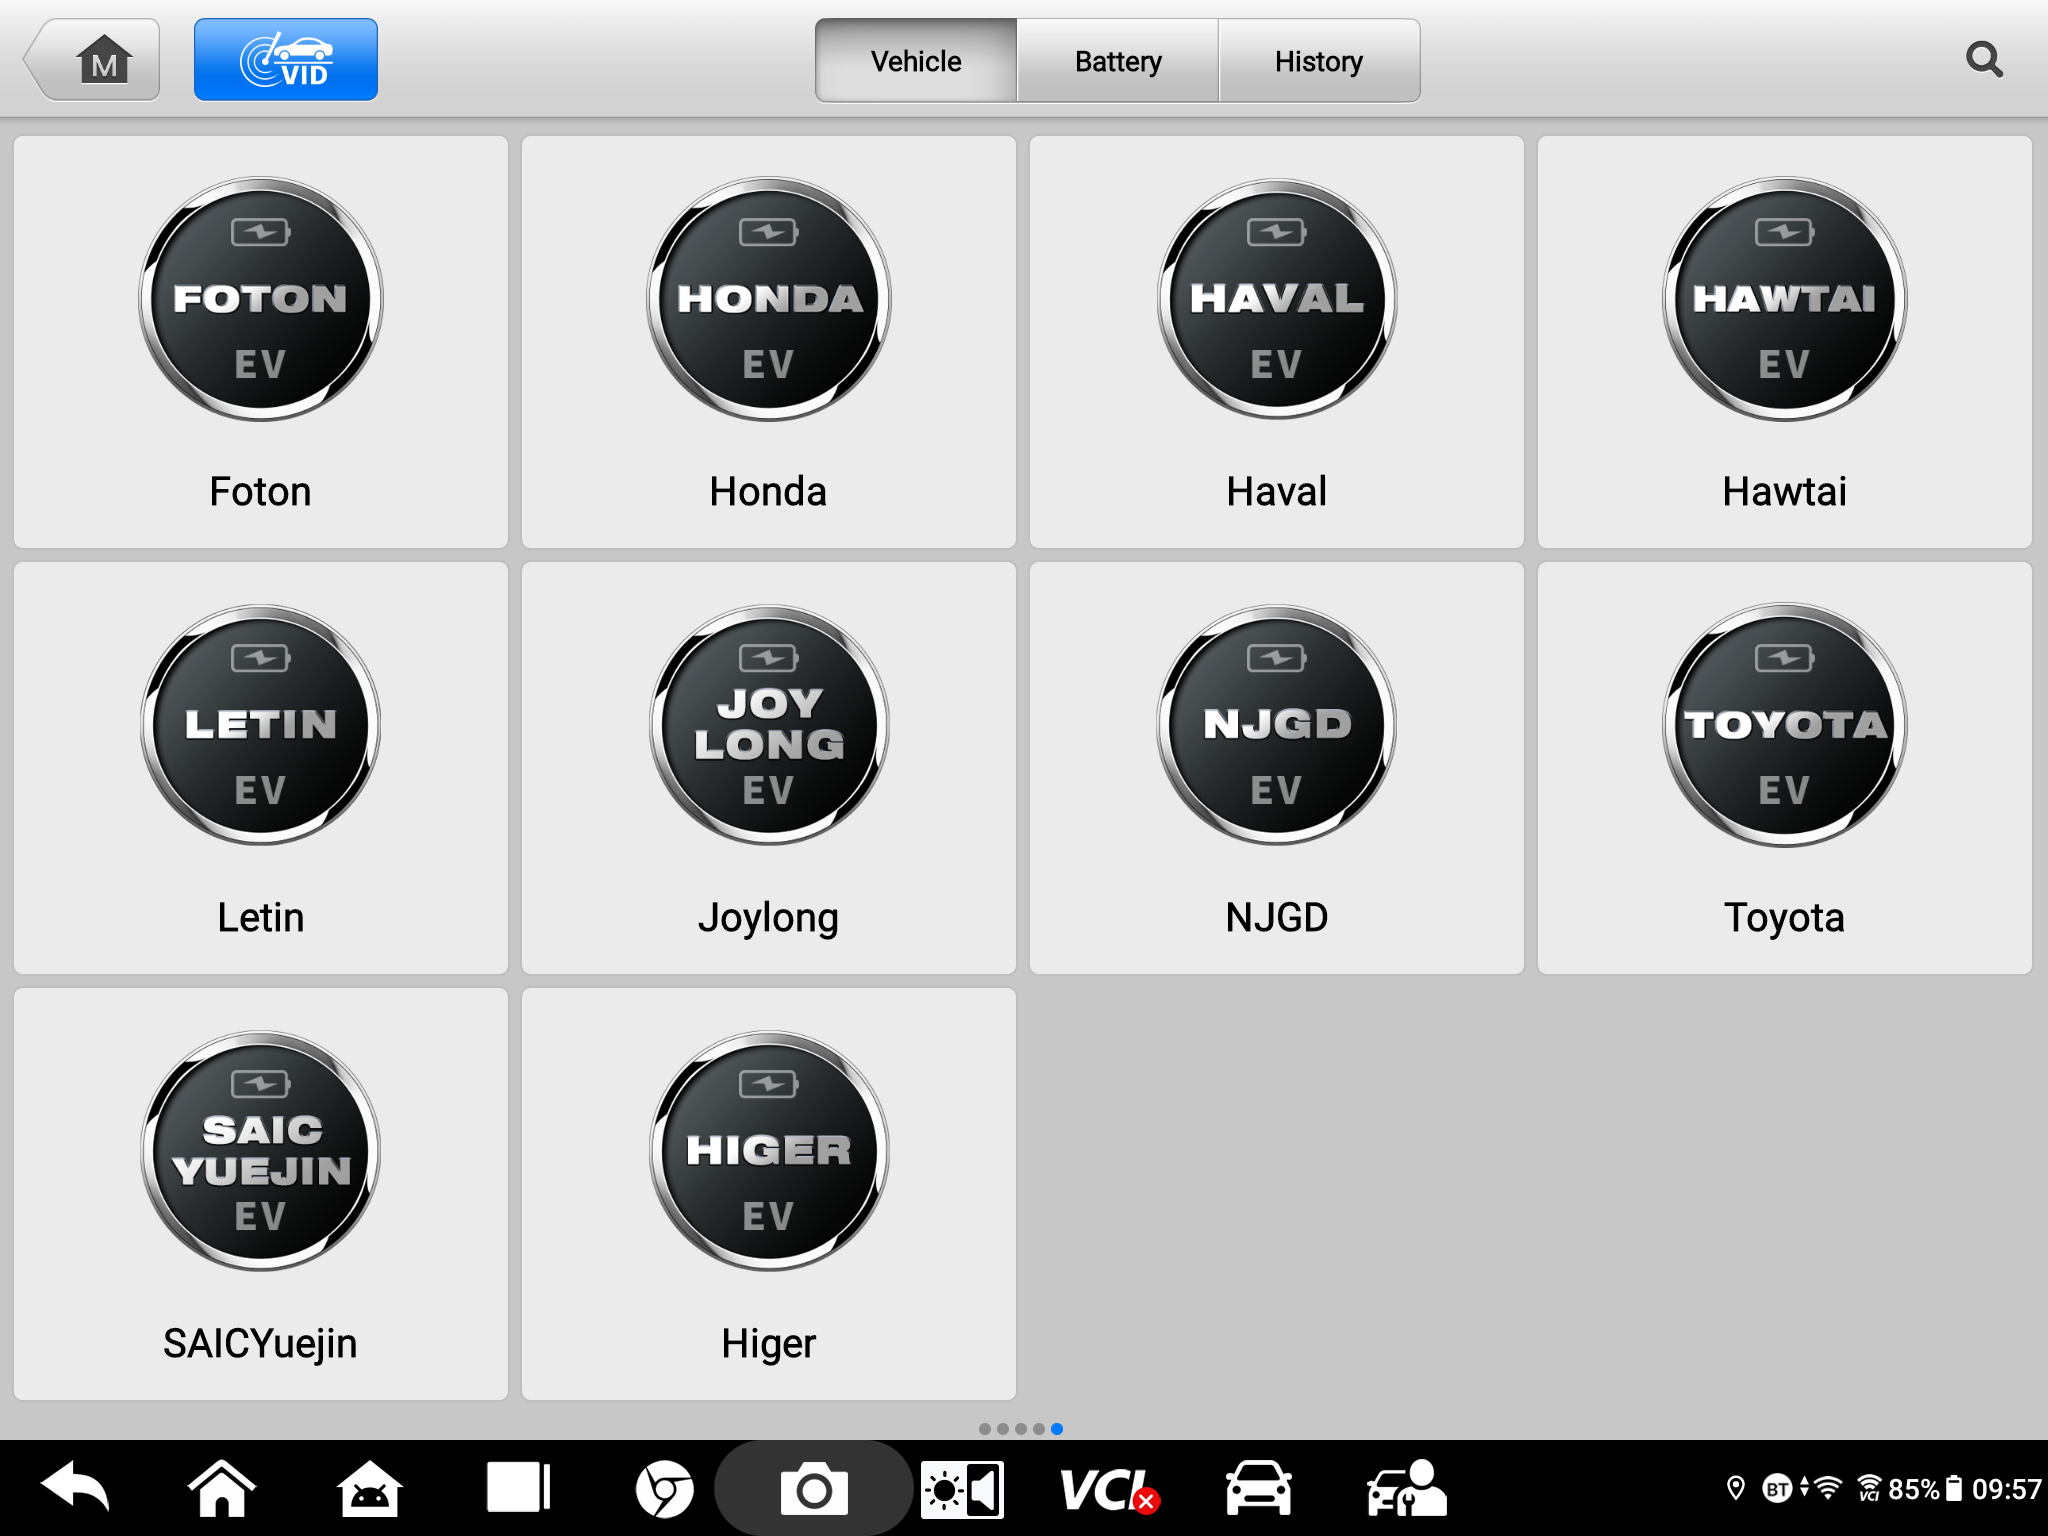The image size is (2048, 1536).
Task: Tap the back arrow navigation icon
Action: 75,1488
